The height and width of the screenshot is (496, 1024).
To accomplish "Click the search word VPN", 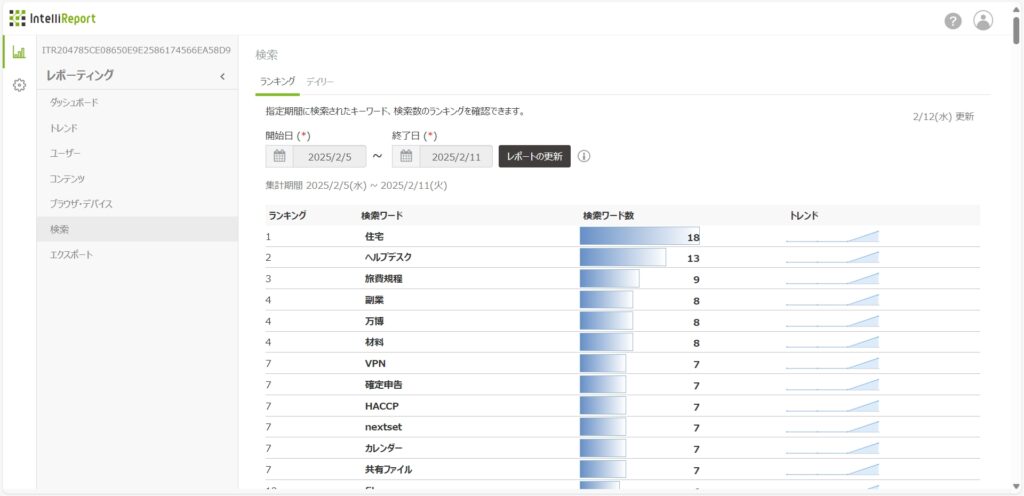I will [x=376, y=364].
